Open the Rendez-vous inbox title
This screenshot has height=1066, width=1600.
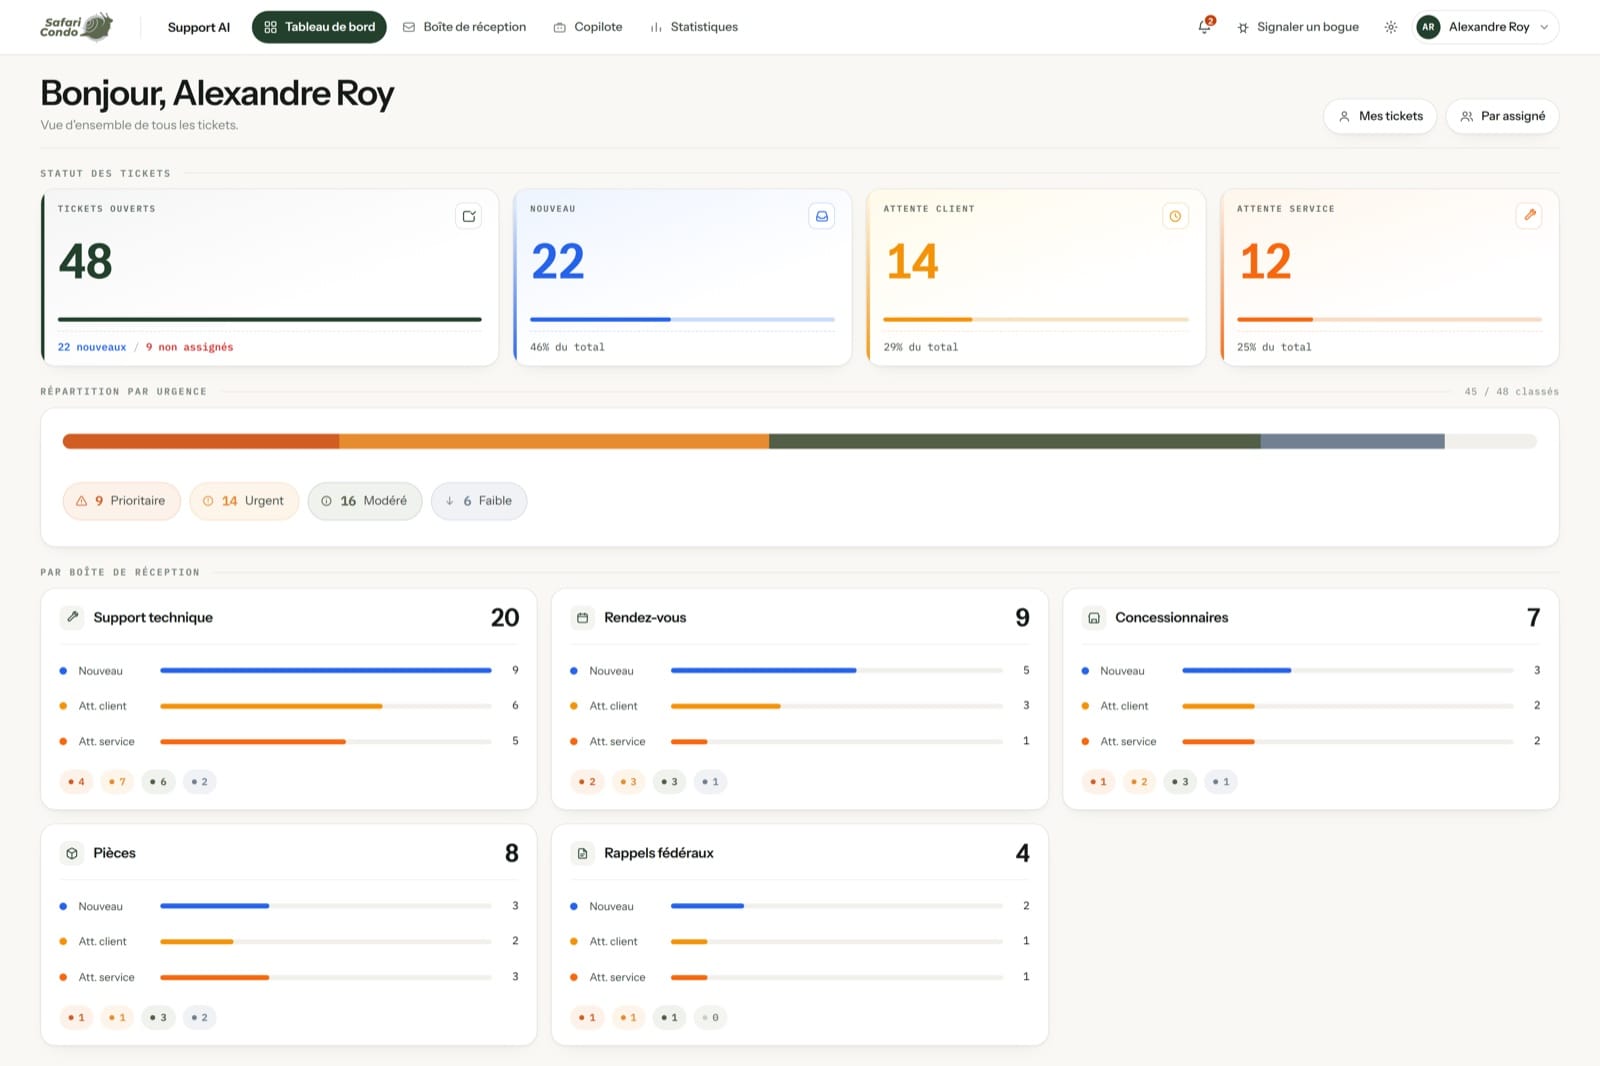[x=645, y=618]
